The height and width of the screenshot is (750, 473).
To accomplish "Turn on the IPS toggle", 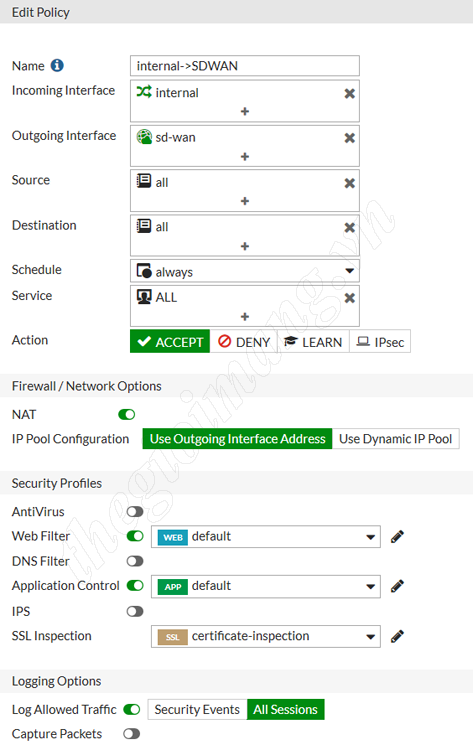I will click(x=135, y=611).
